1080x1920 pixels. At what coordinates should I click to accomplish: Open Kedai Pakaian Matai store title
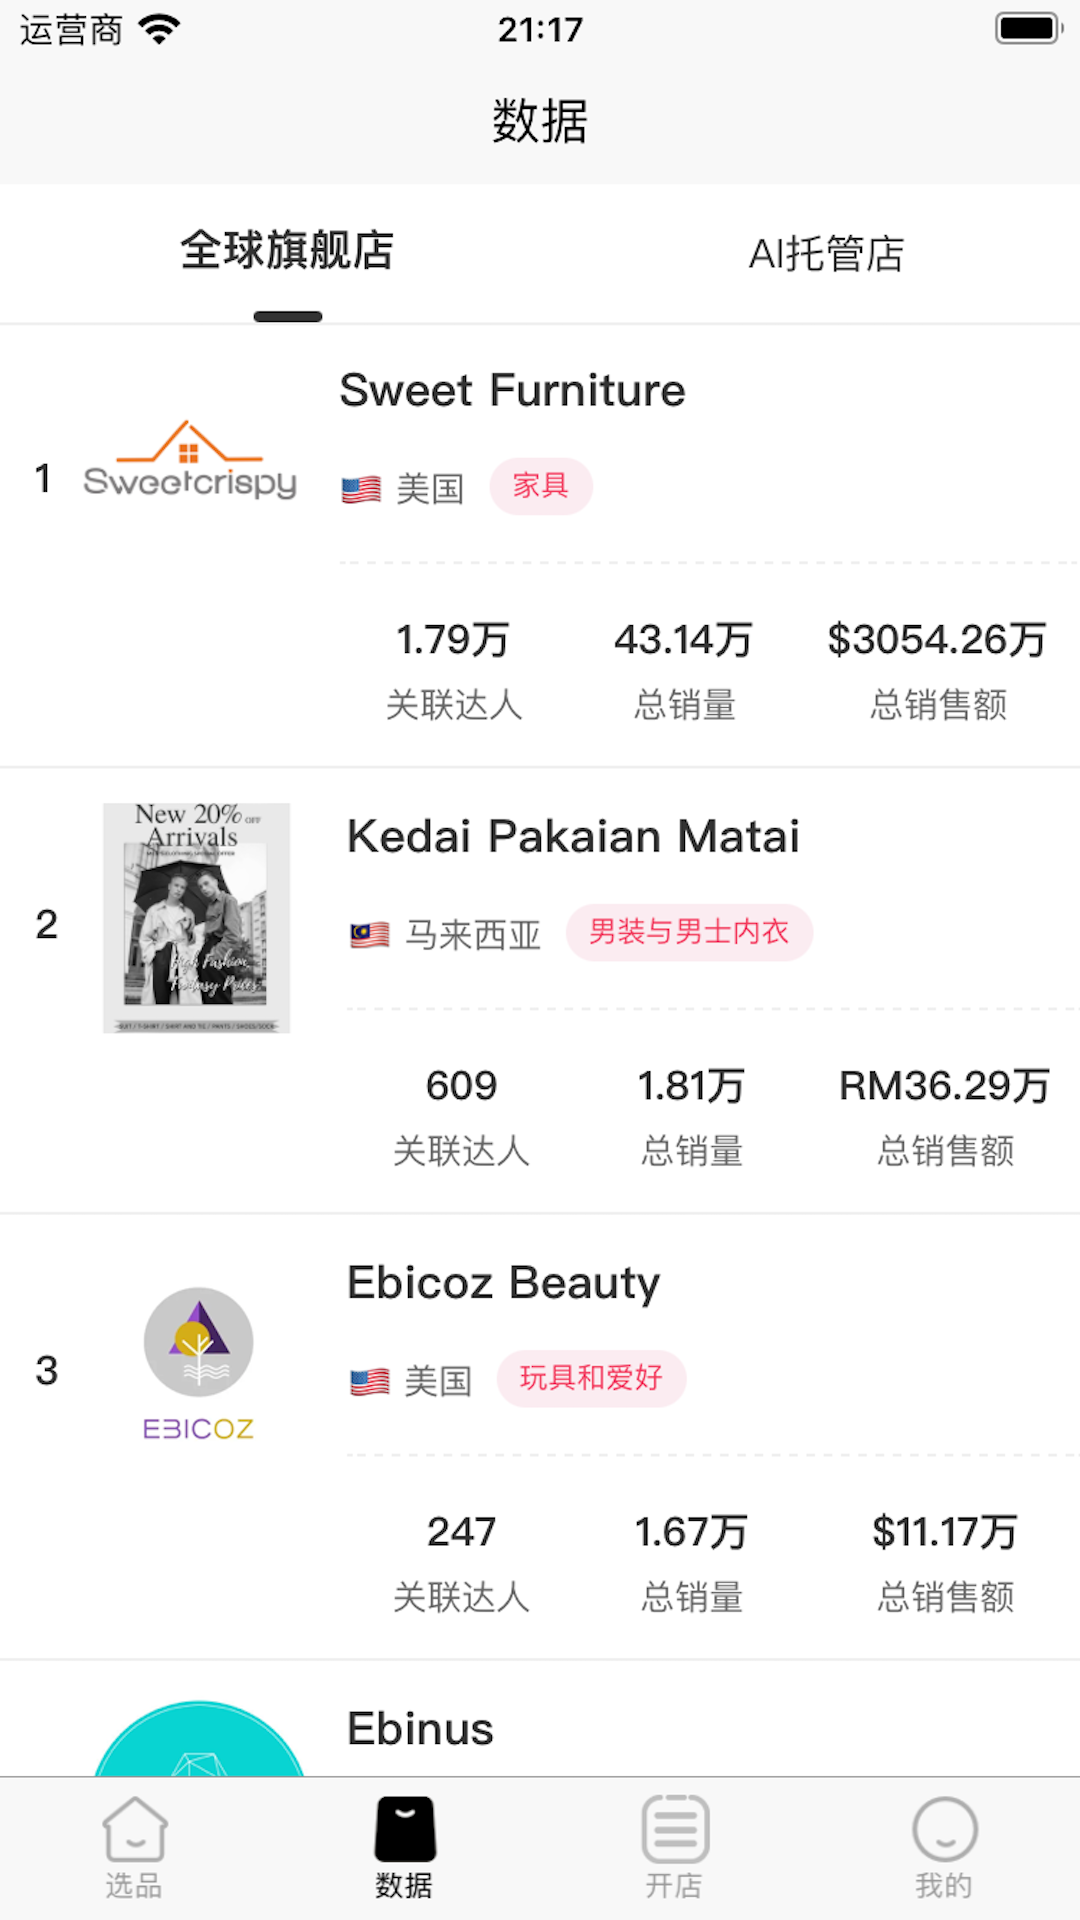(573, 836)
